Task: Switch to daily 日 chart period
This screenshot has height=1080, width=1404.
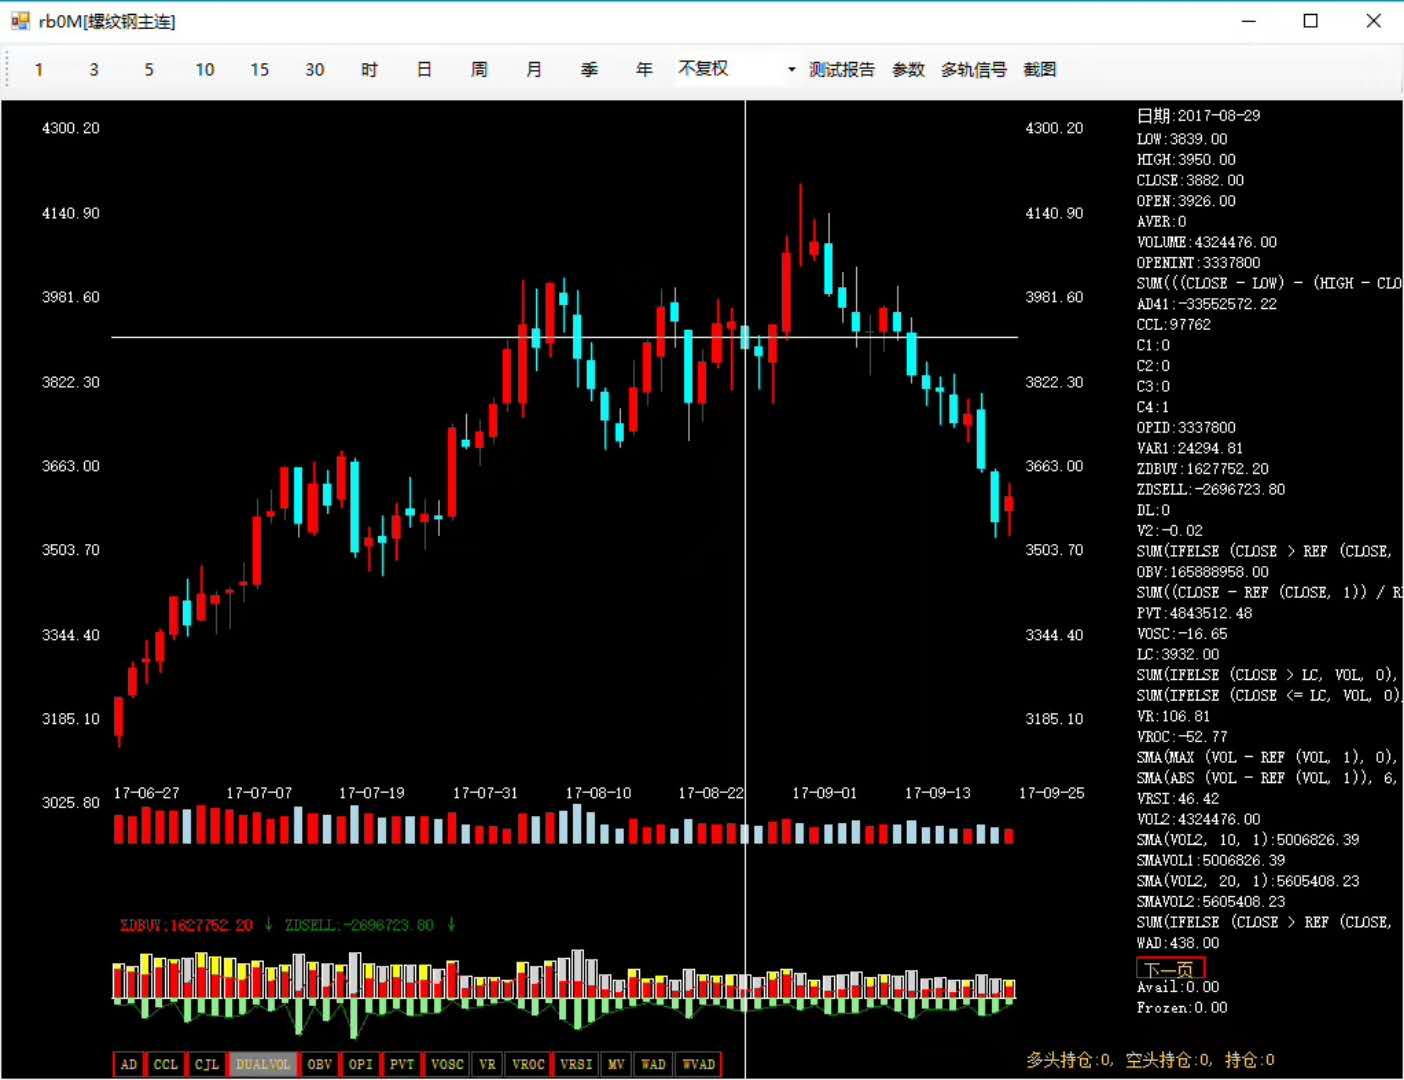Action: tap(424, 69)
